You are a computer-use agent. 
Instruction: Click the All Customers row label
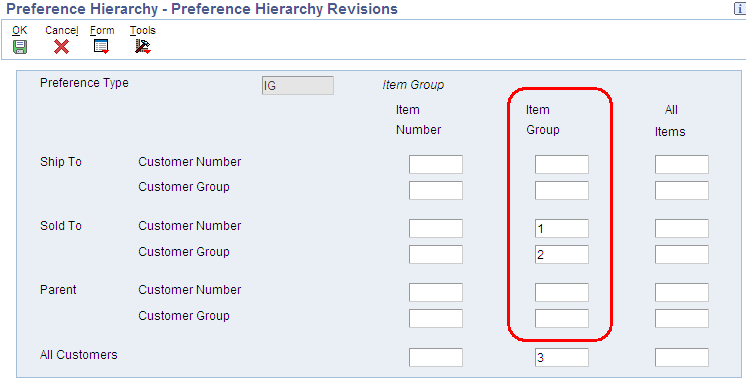pos(79,355)
